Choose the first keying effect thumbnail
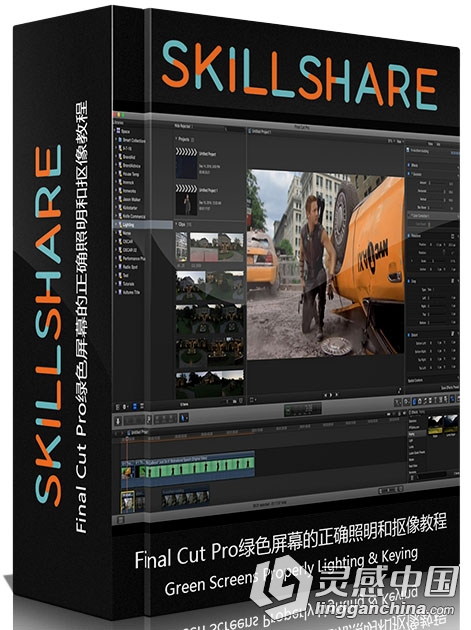Viewport: 471px width, 630px height. click(x=435, y=424)
